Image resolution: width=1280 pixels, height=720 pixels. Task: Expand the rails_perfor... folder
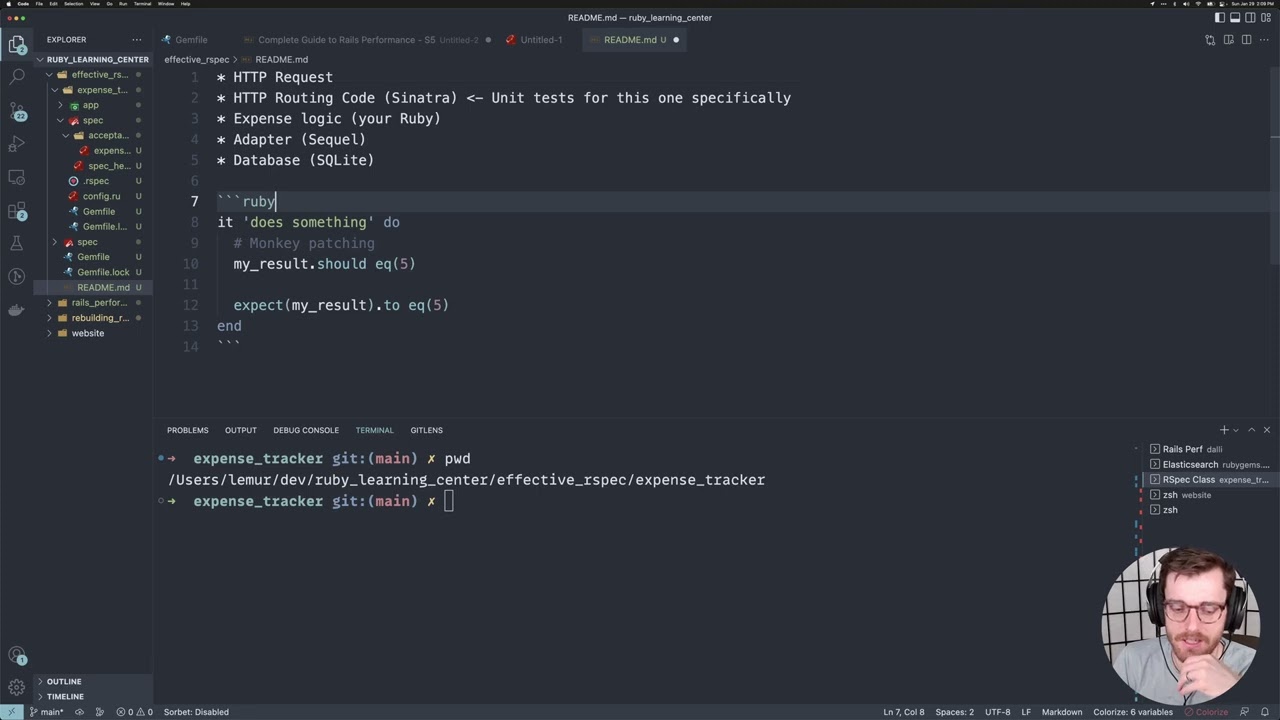(x=94, y=302)
